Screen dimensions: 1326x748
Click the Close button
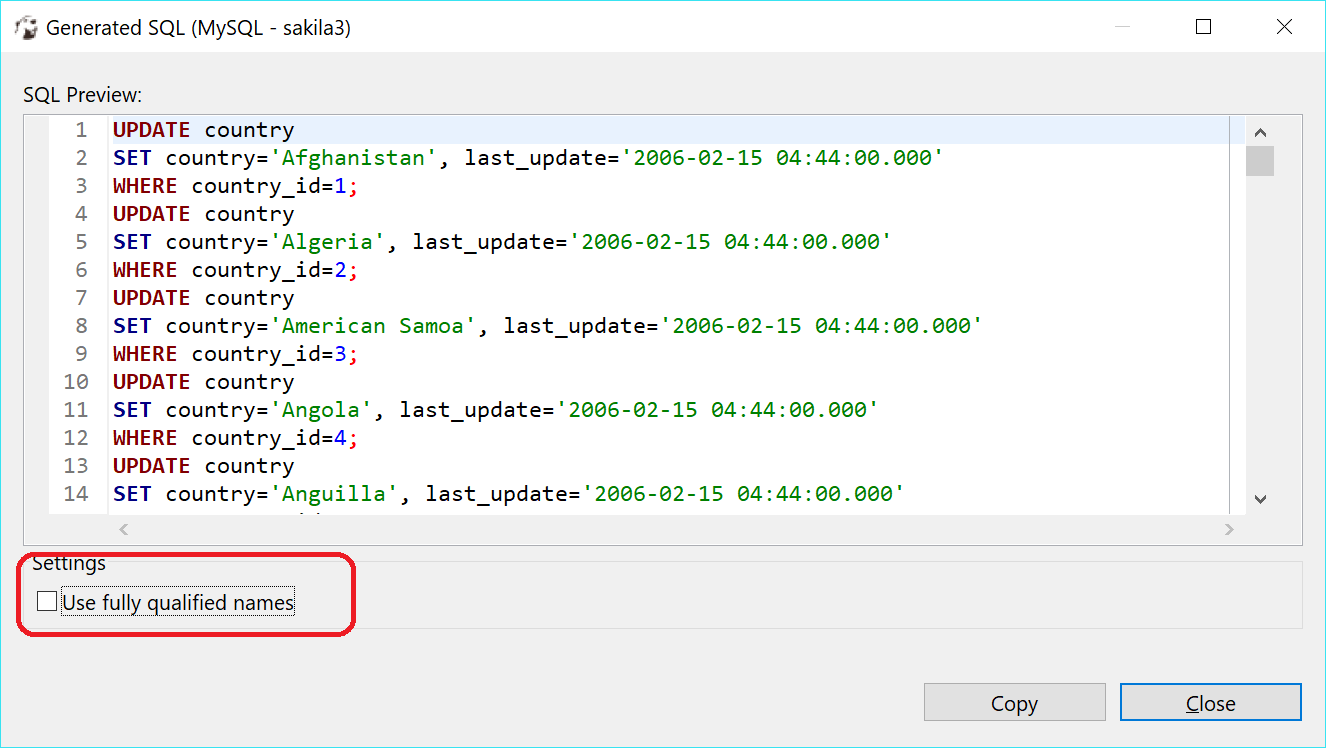click(1210, 702)
